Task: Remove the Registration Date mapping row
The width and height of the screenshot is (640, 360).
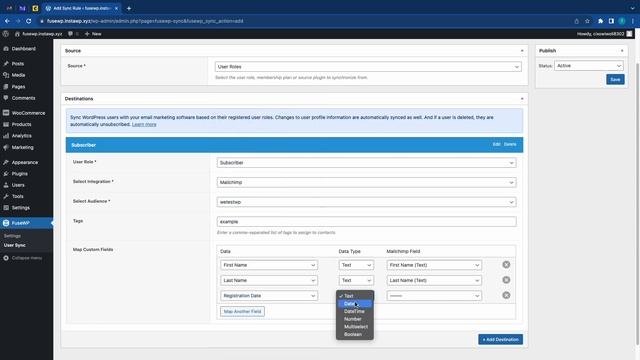Action: point(506,295)
